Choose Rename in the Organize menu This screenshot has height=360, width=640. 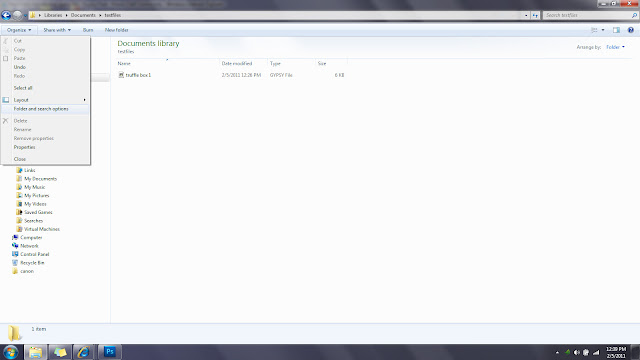coord(46,129)
